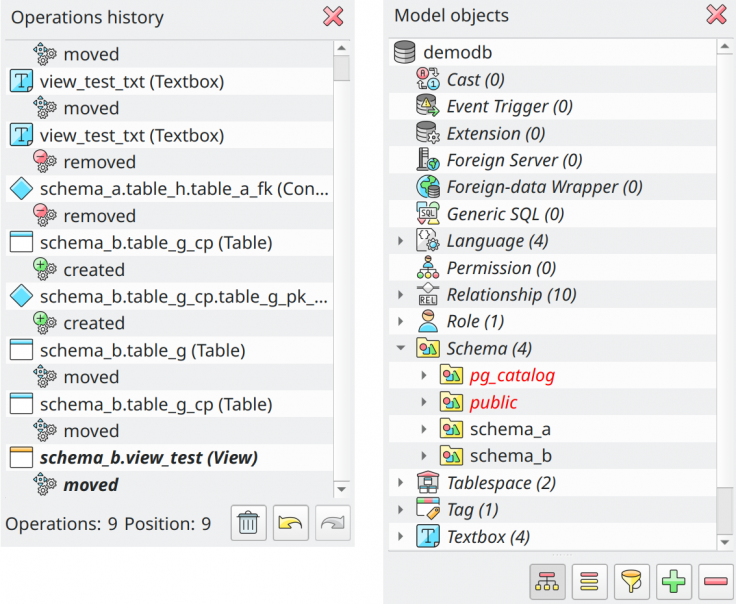Switch Model objects to list view

click(590, 581)
